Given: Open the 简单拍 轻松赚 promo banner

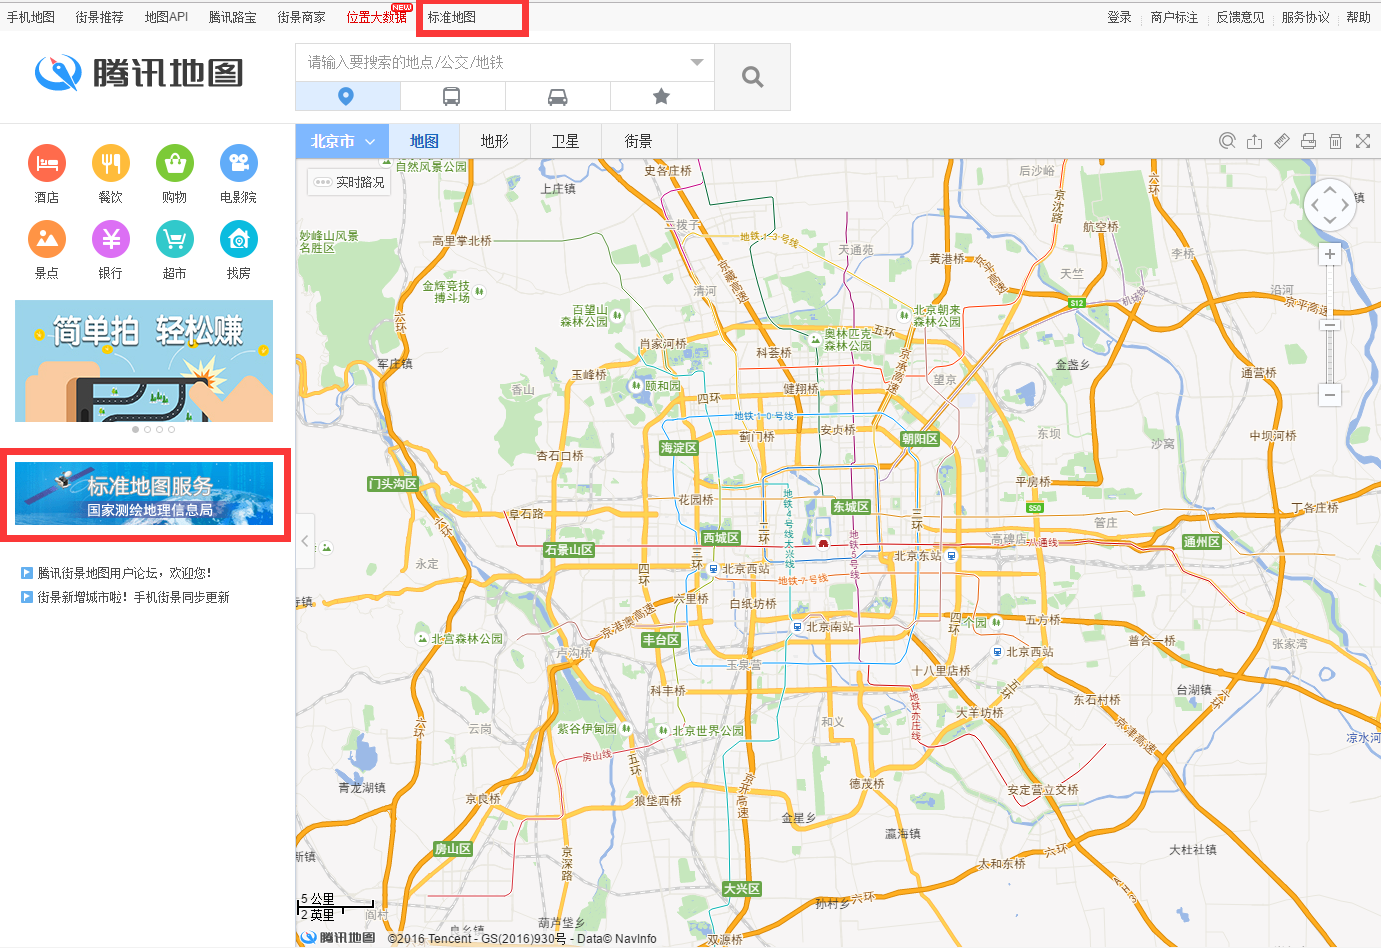Looking at the screenshot, I should (144, 361).
